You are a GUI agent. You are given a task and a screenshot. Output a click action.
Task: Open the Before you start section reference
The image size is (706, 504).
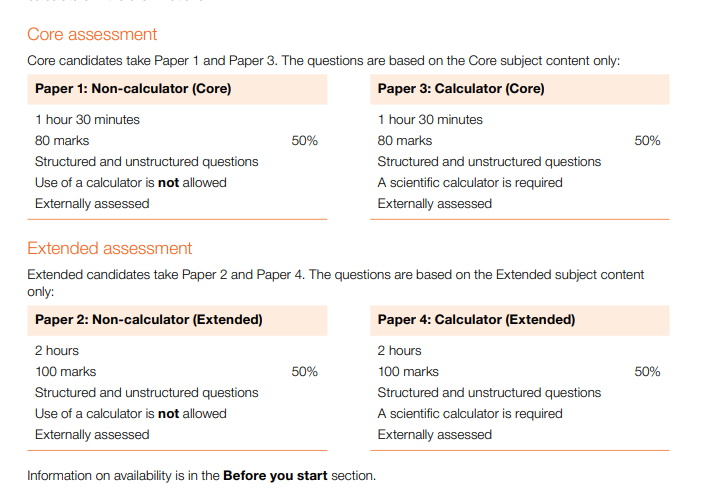pyautogui.click(x=275, y=475)
